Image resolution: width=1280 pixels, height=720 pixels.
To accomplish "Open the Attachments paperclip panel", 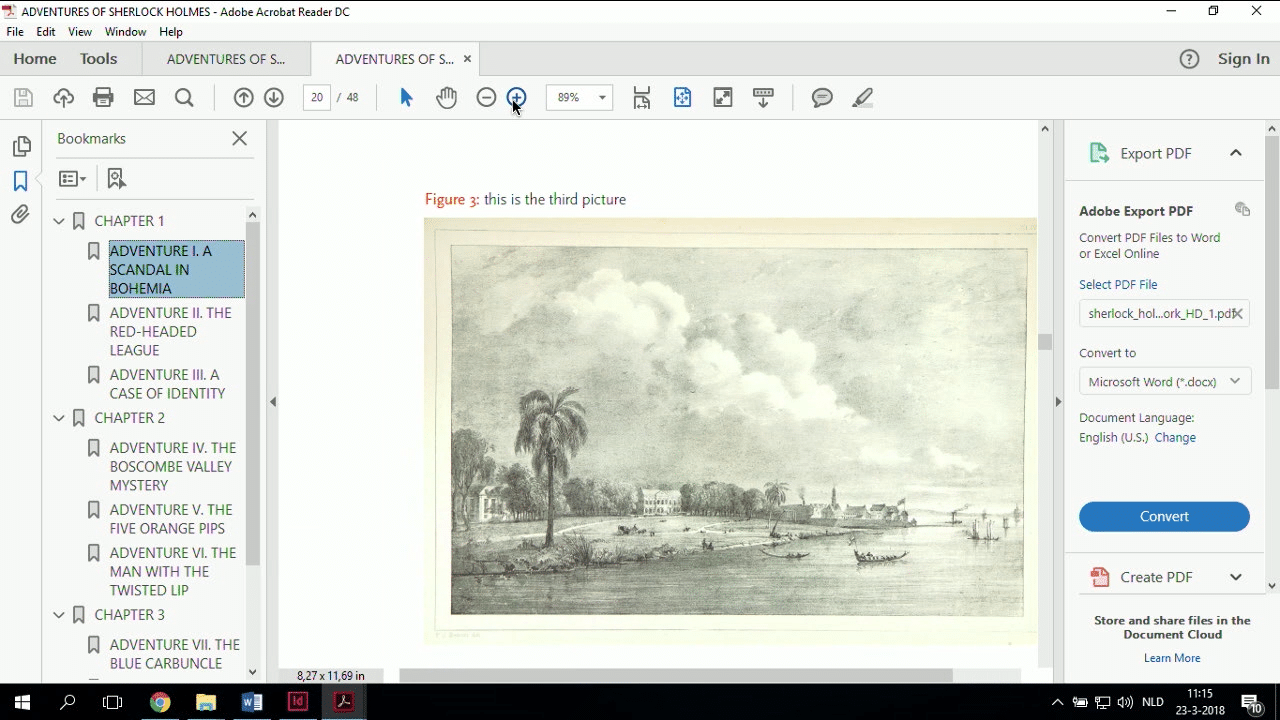I will (20, 215).
